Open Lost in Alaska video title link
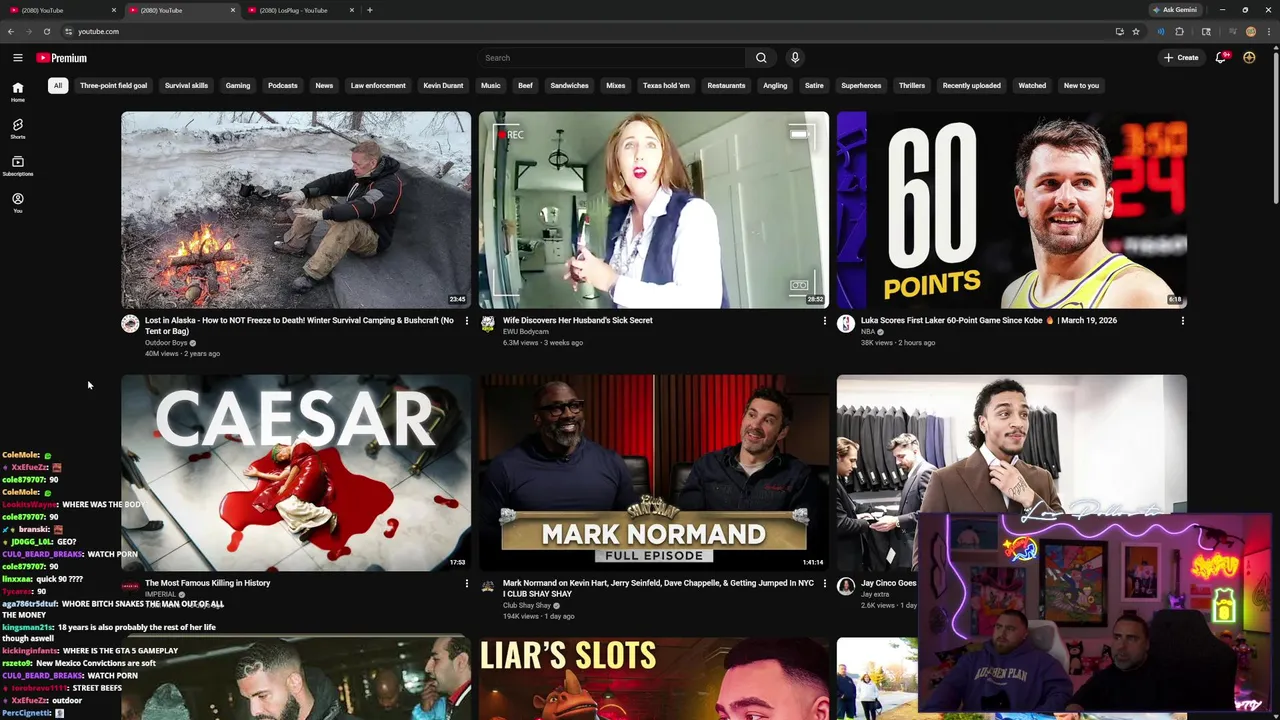The width and height of the screenshot is (1280, 720). click(x=299, y=326)
